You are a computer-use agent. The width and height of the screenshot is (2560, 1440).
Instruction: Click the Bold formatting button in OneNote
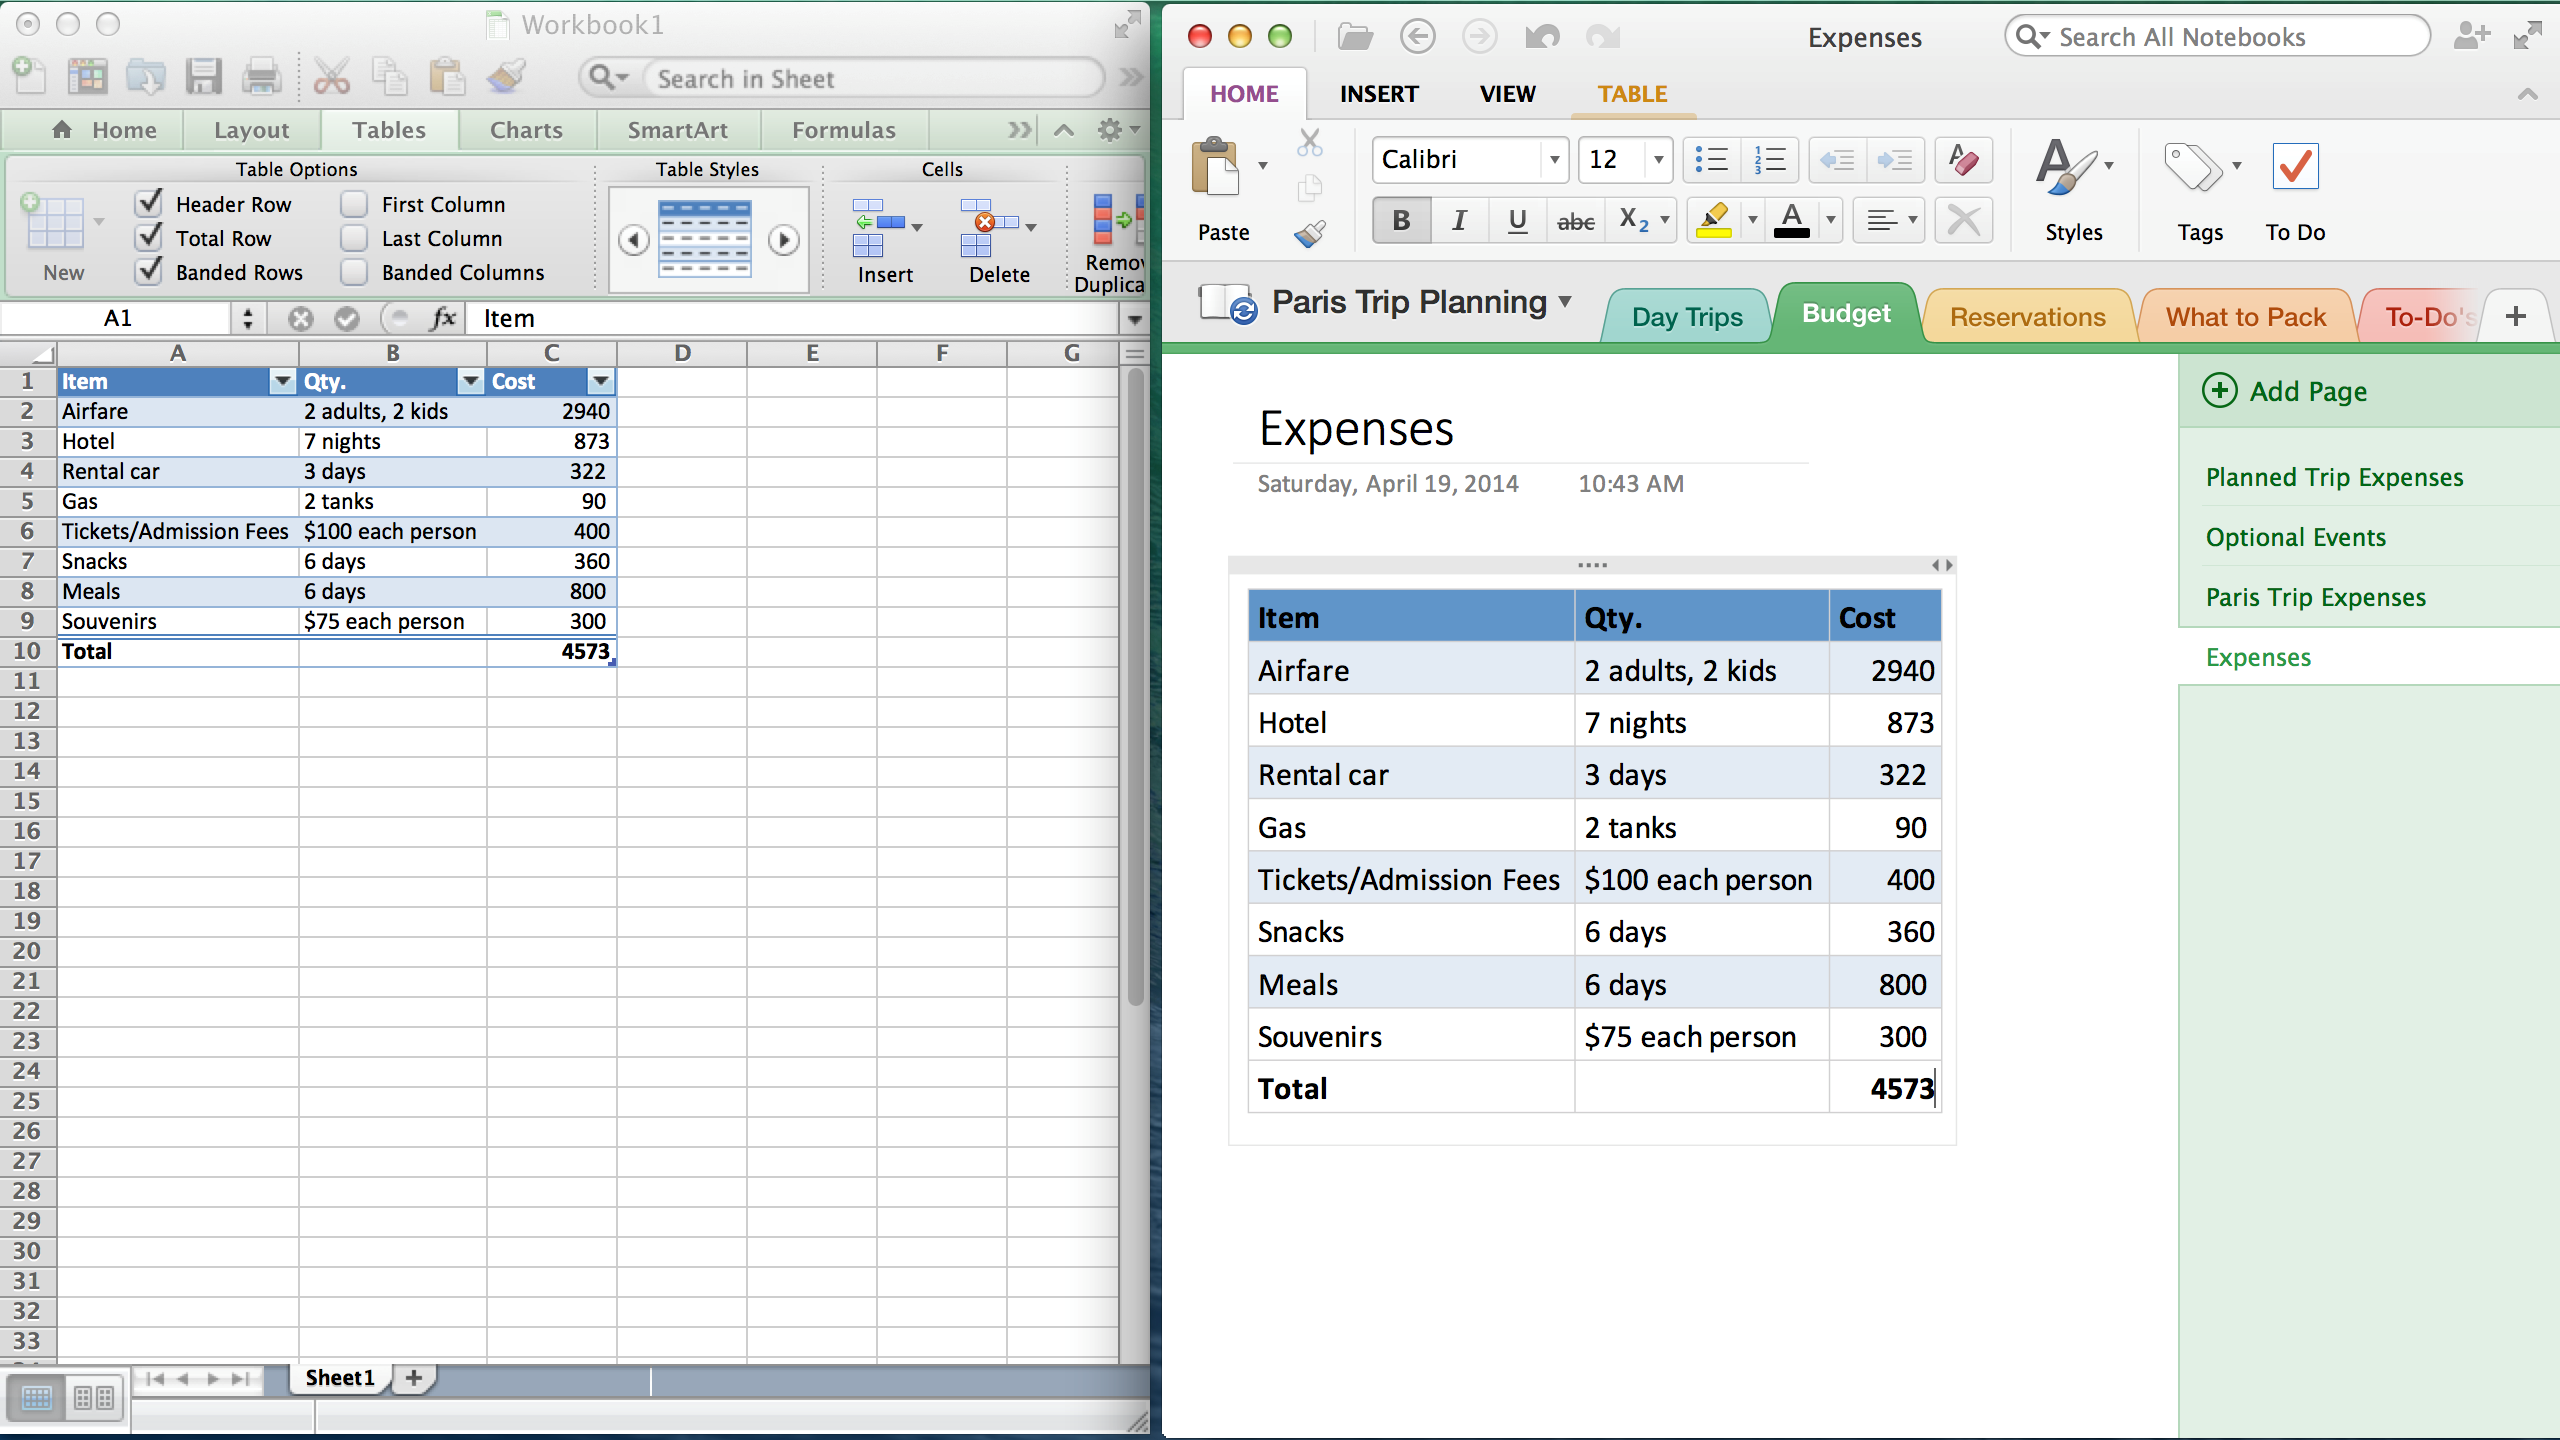tap(1401, 220)
